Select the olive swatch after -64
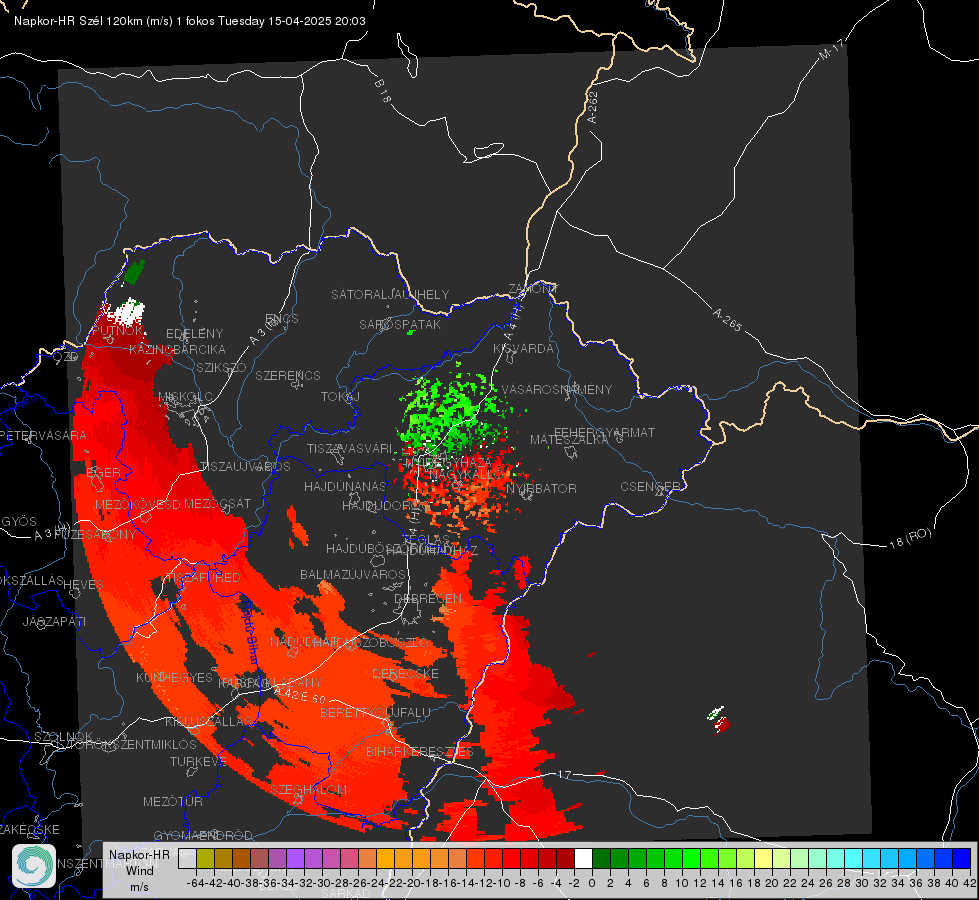Viewport: 979px width, 900px height. (205, 859)
